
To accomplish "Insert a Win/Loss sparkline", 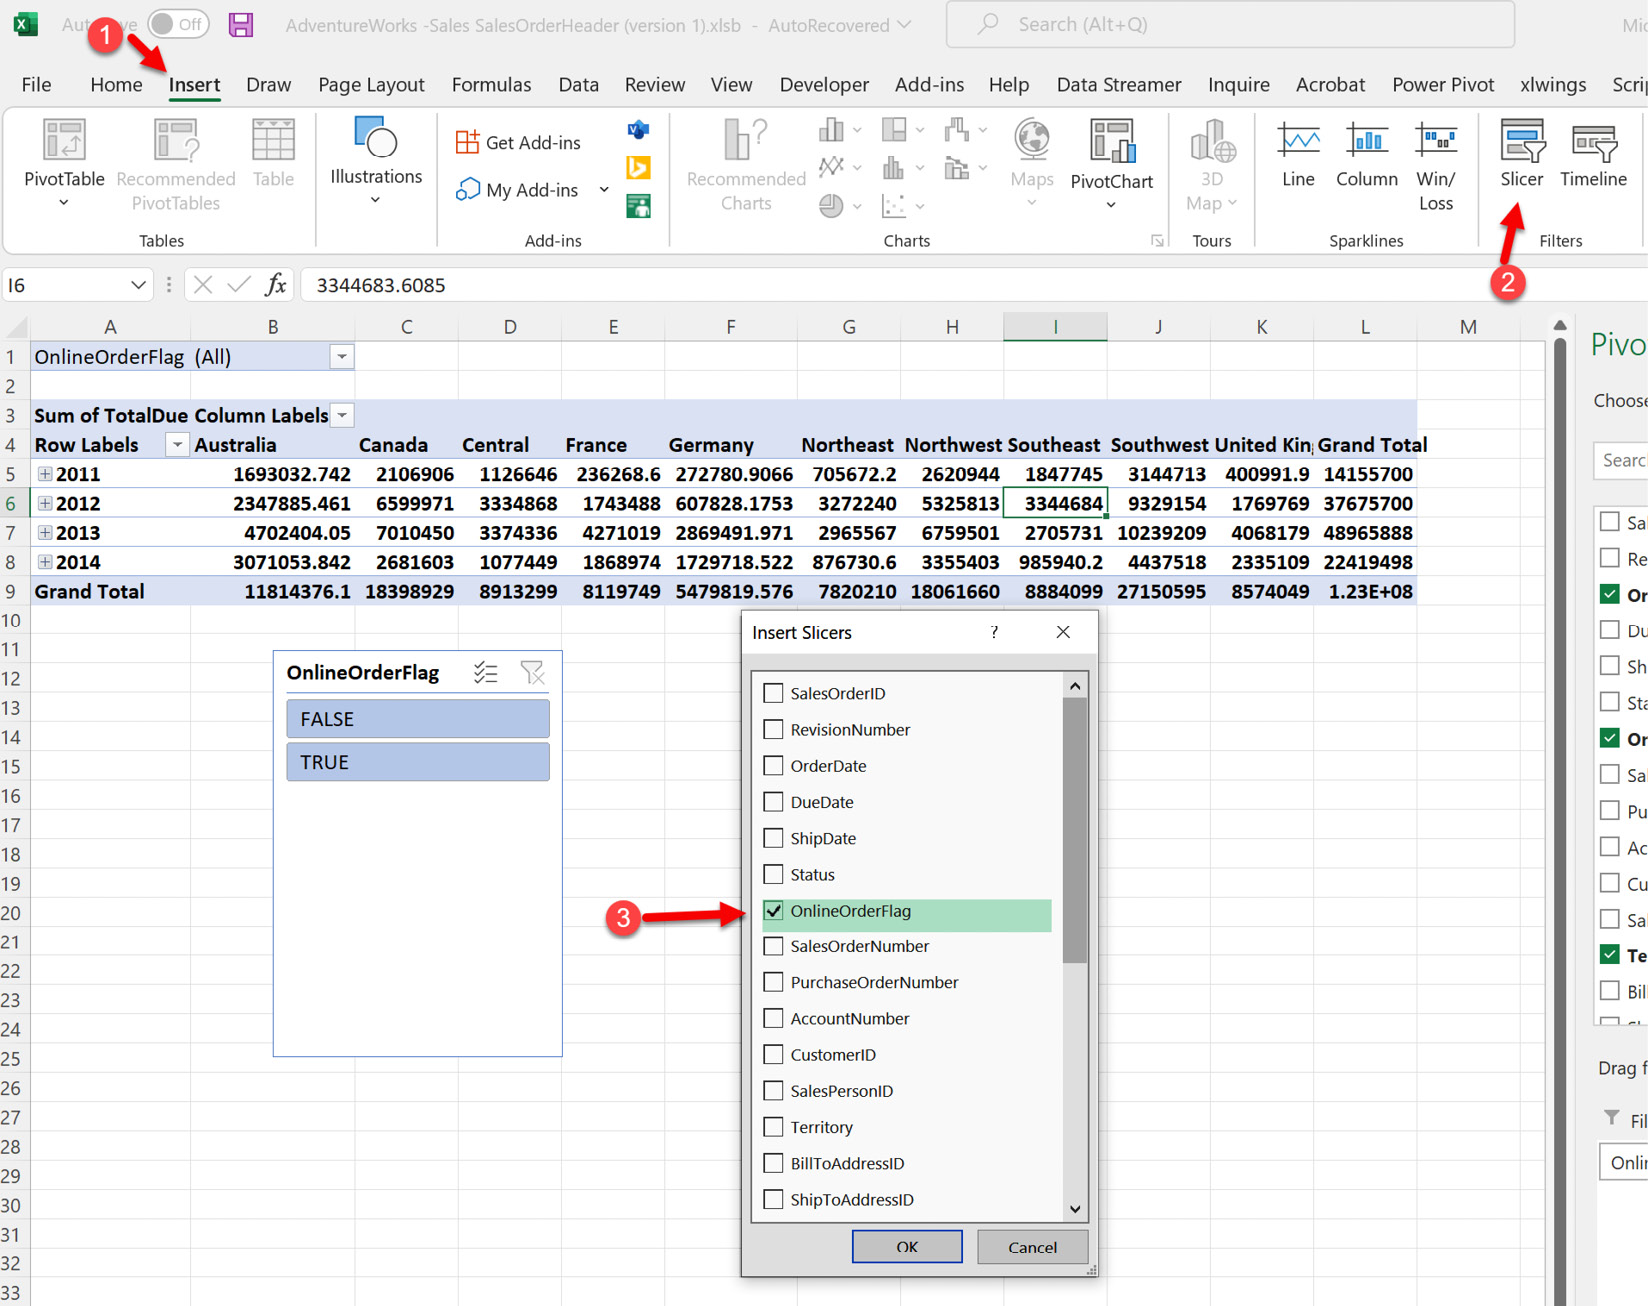I will (x=1436, y=165).
